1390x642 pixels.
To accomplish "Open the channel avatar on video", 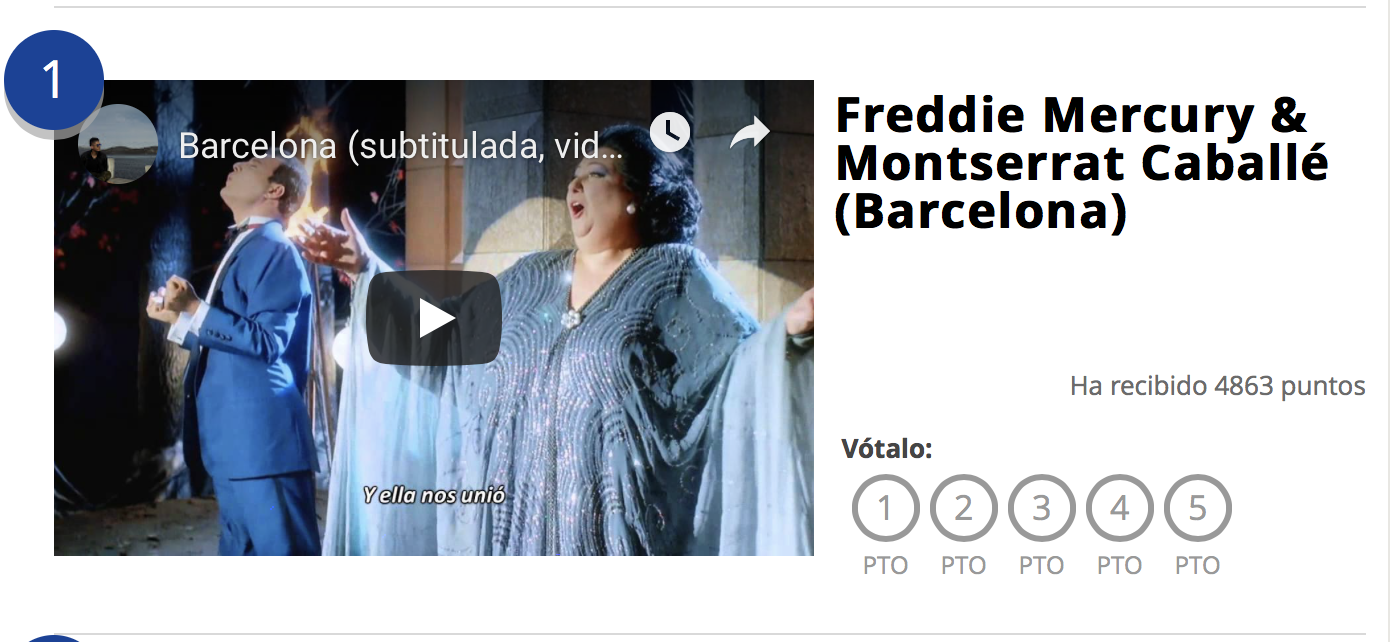I will 117,144.
